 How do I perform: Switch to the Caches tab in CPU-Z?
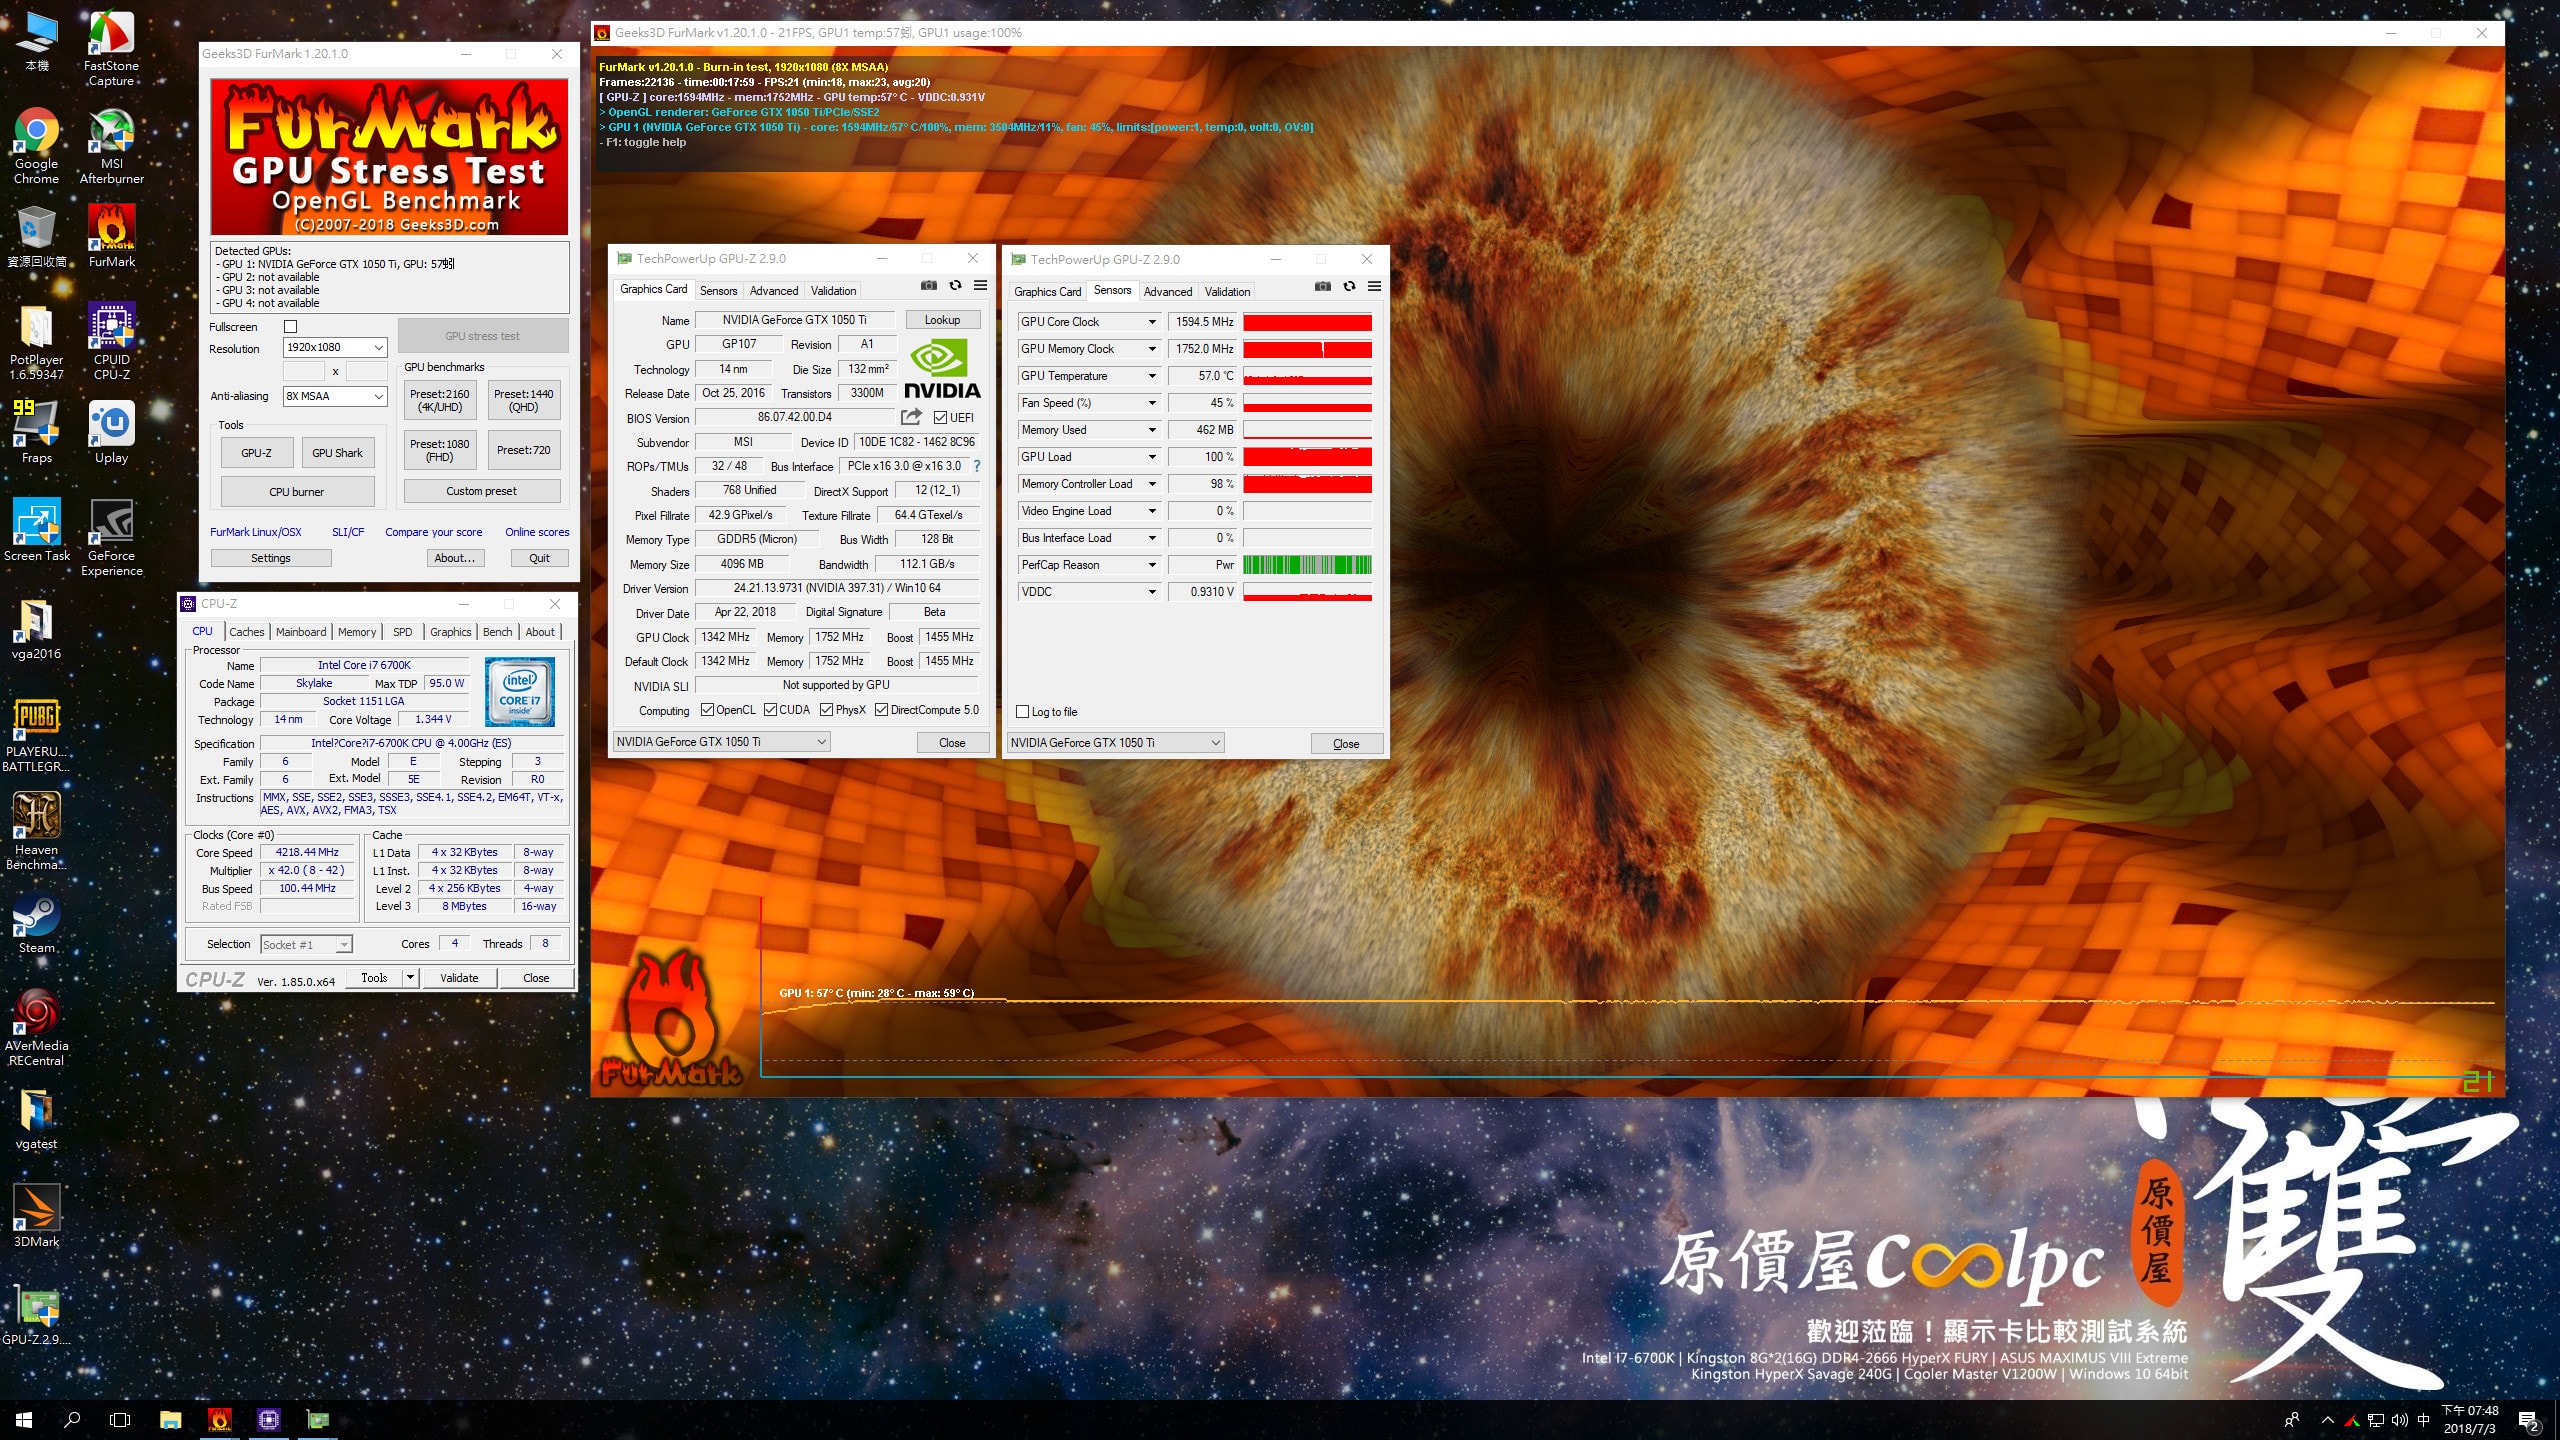tap(246, 632)
